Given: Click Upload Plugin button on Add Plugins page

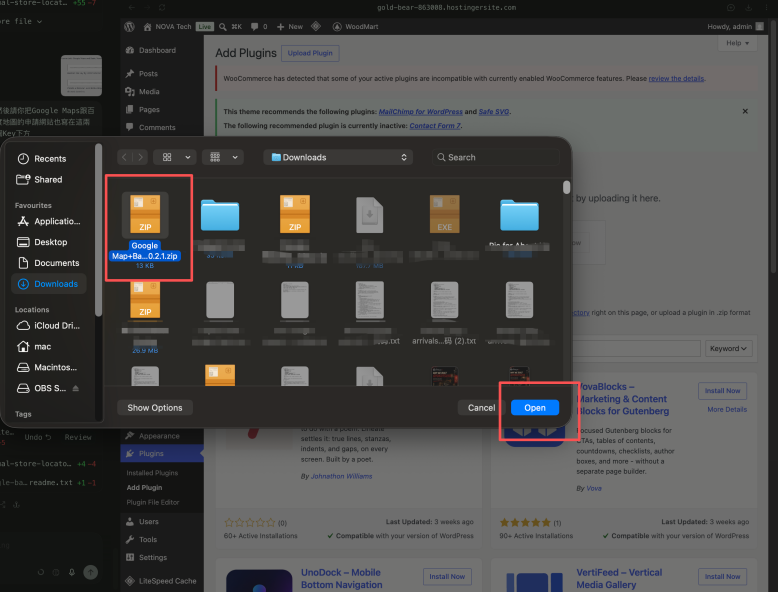Looking at the screenshot, I should click(310, 53).
